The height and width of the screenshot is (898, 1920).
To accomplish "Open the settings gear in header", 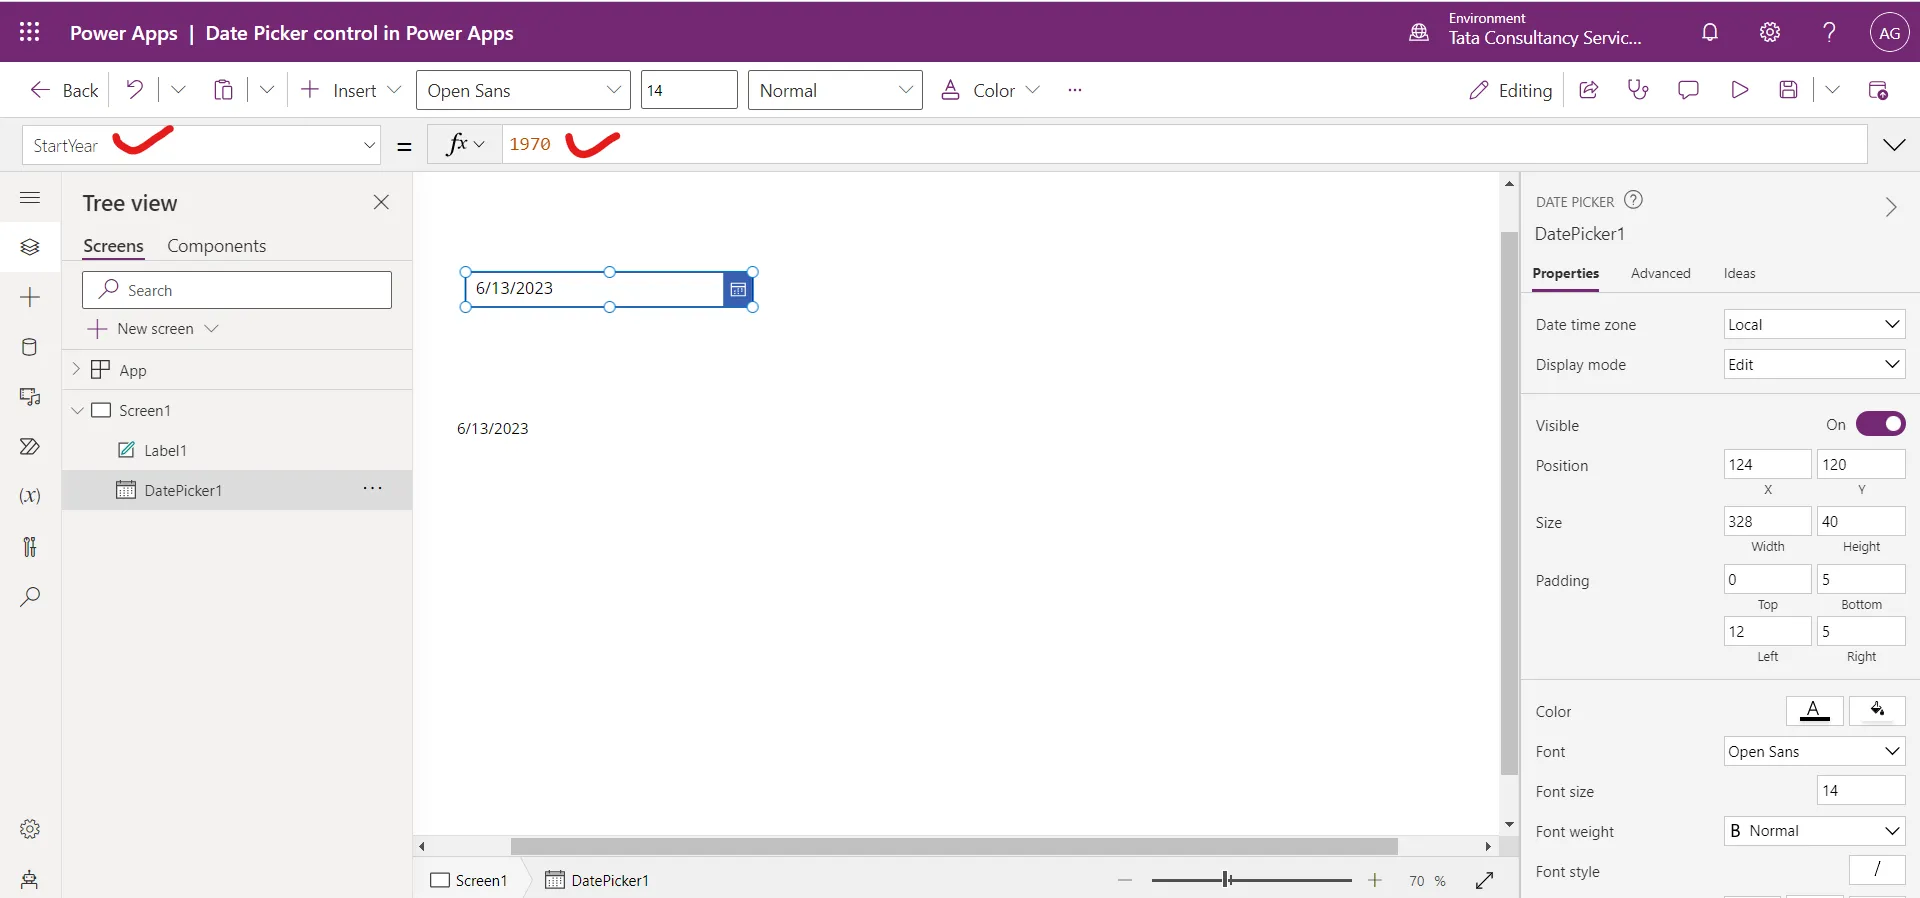I will pos(1770,32).
